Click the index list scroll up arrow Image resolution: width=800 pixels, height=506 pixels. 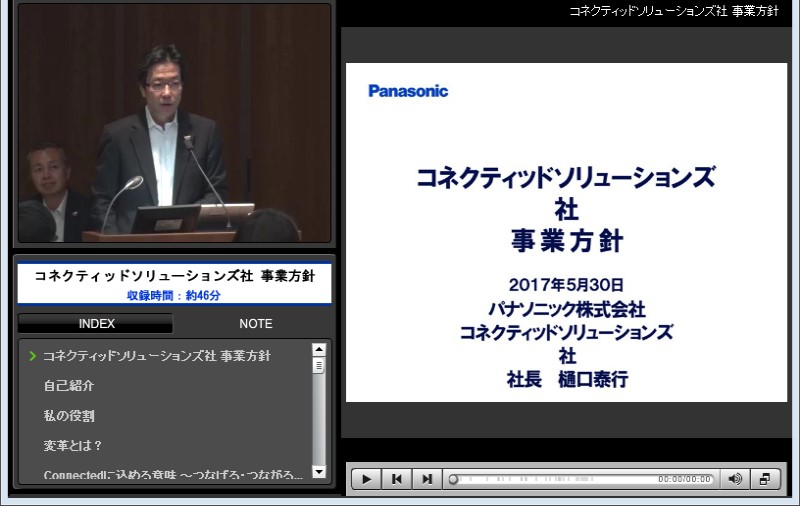pyautogui.click(x=319, y=349)
